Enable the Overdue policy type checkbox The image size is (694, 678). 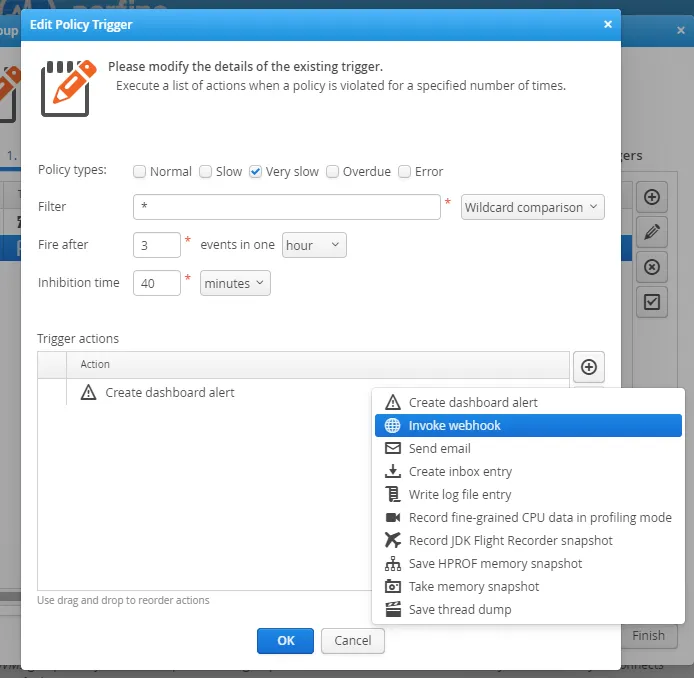point(332,171)
